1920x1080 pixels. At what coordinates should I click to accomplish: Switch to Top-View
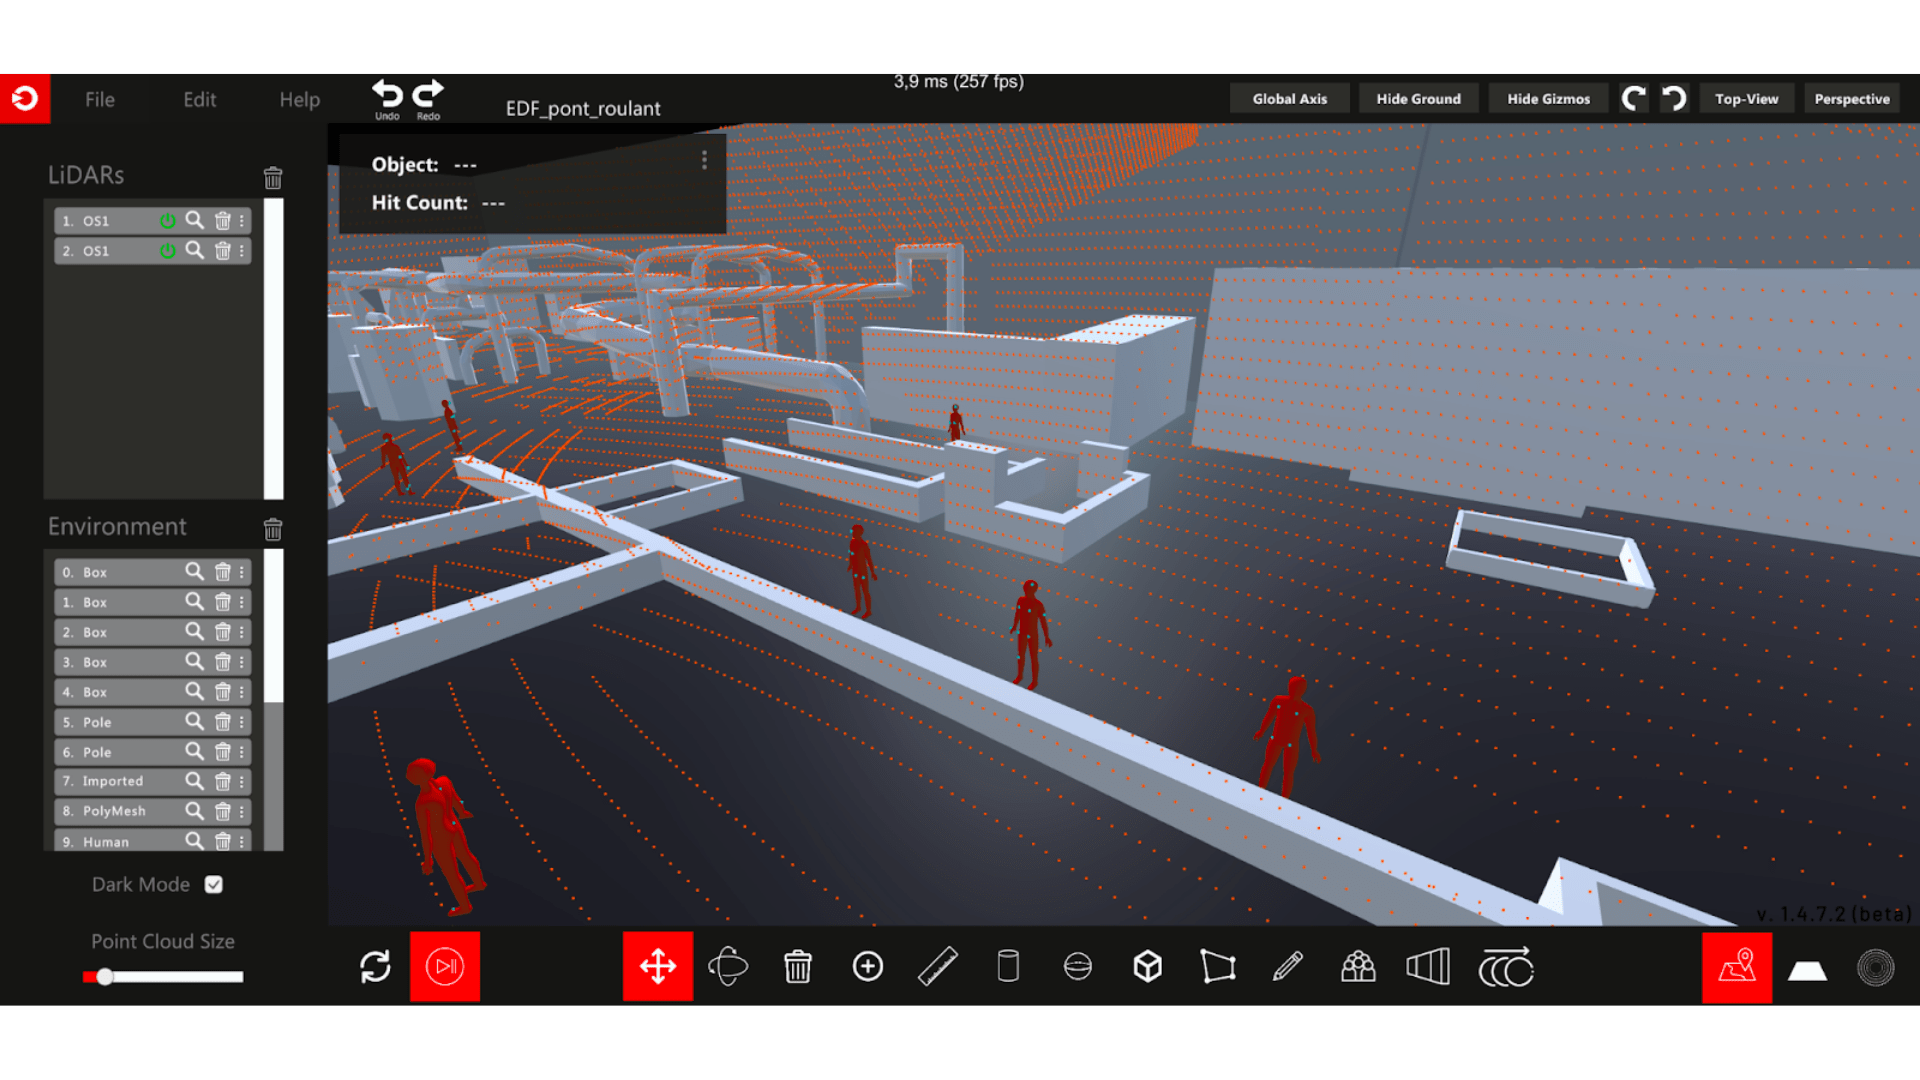1746,99
